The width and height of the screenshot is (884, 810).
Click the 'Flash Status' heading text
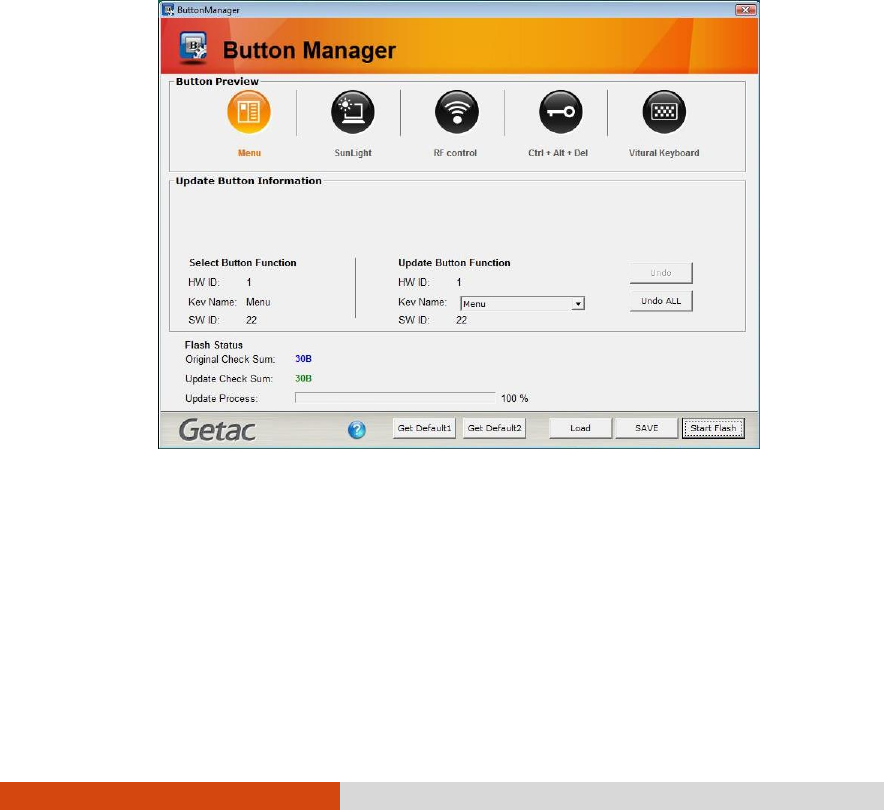[214, 345]
